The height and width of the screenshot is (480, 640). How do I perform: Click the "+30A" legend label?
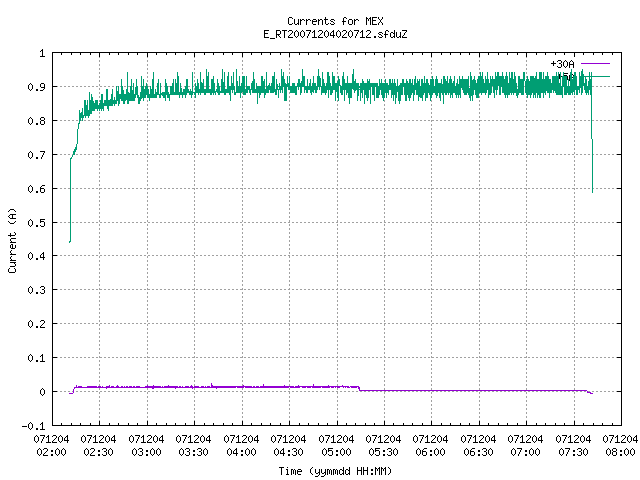[562, 64]
